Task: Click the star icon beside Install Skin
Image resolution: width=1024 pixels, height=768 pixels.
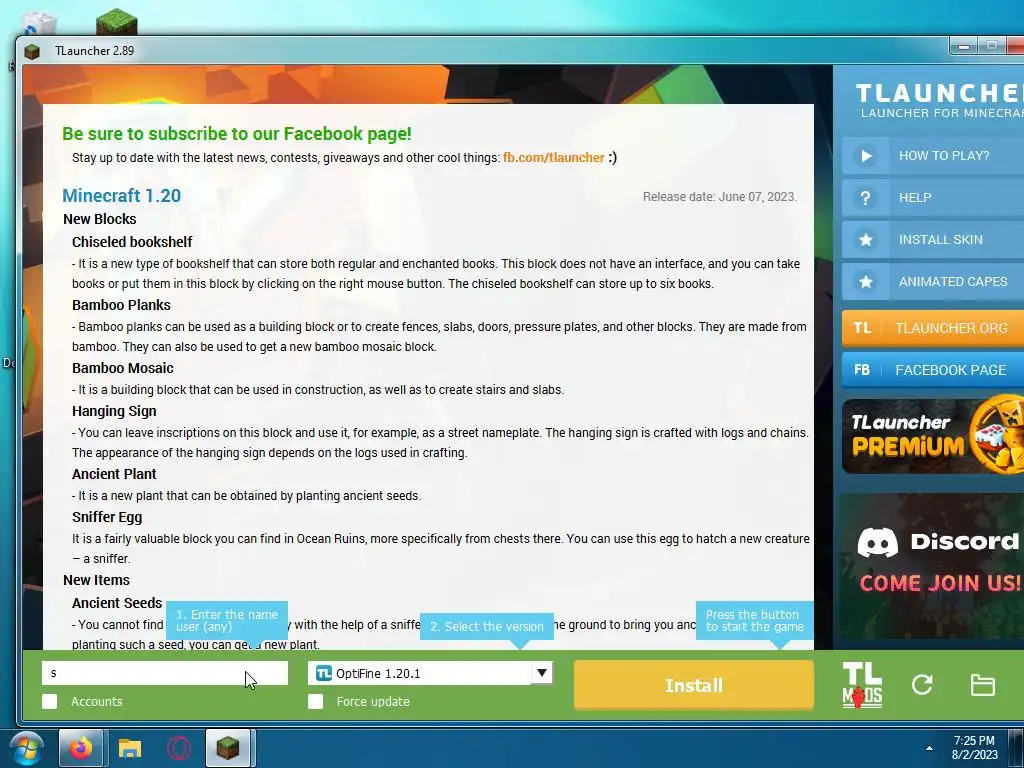Action: (866, 240)
